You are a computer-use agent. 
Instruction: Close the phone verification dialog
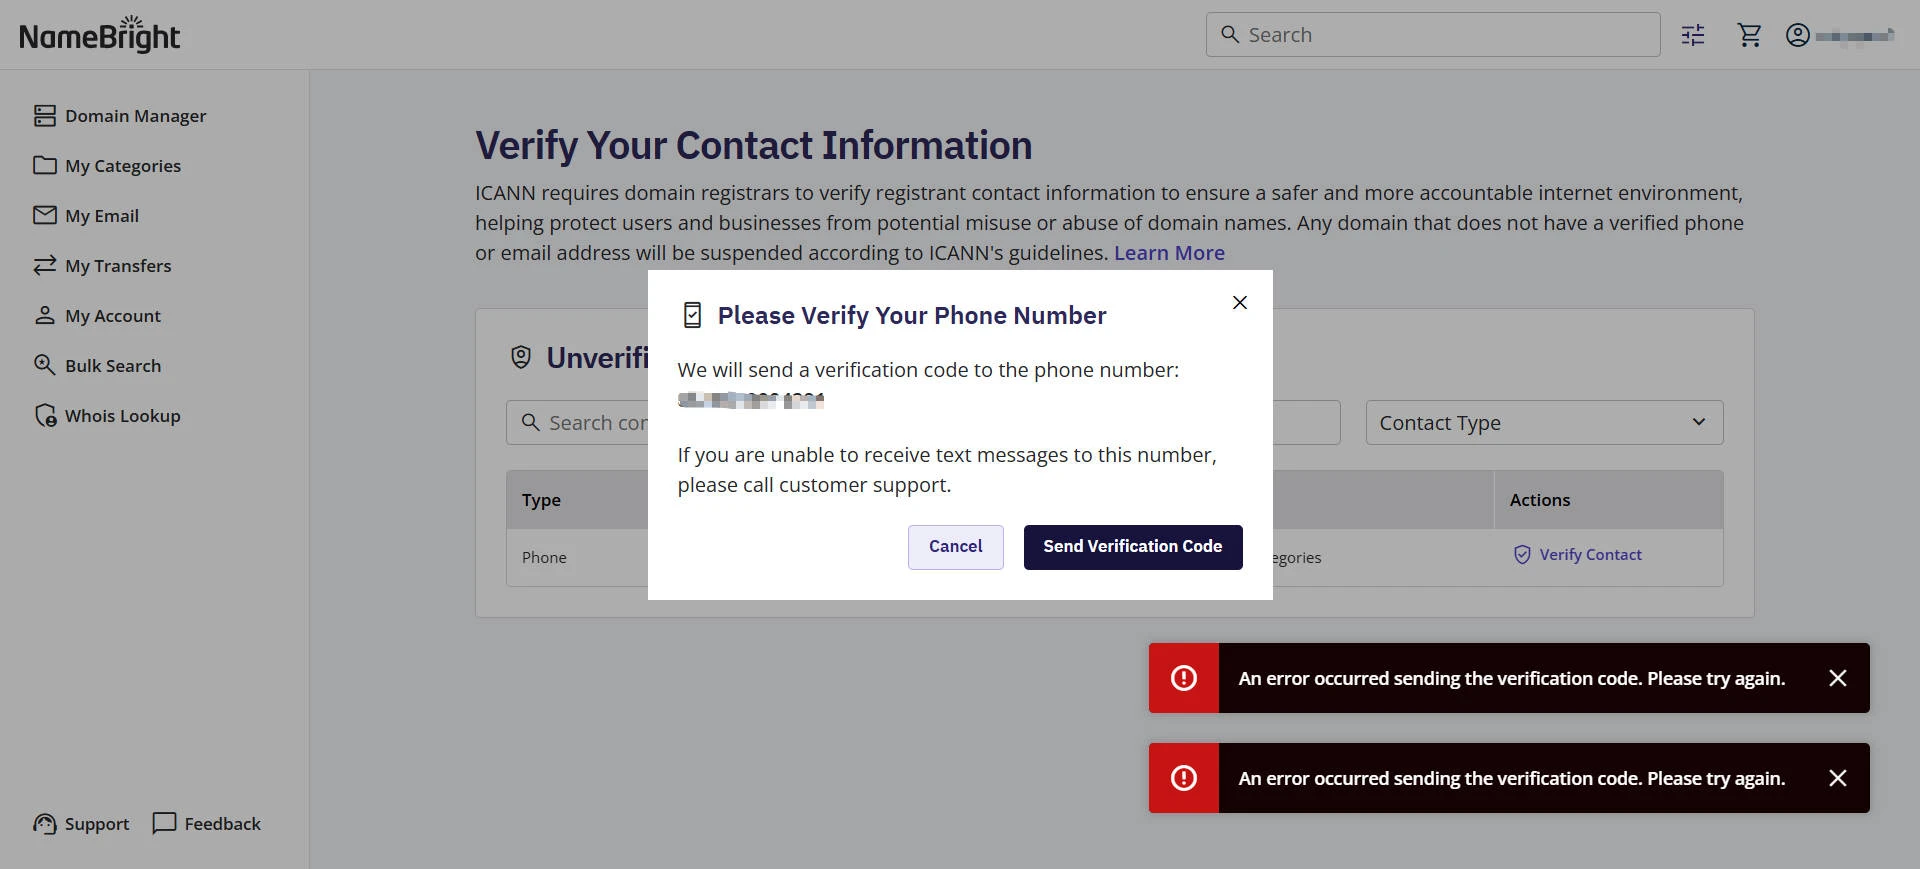point(1239,302)
